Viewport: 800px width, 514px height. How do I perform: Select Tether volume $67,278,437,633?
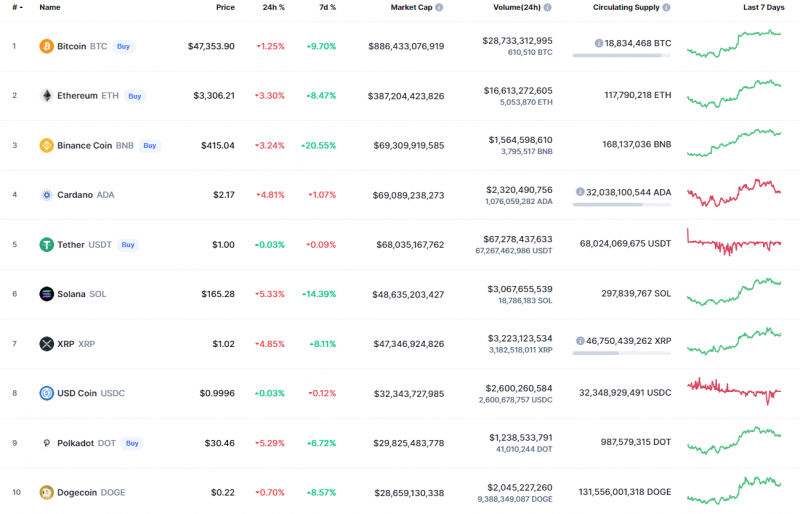click(518, 239)
